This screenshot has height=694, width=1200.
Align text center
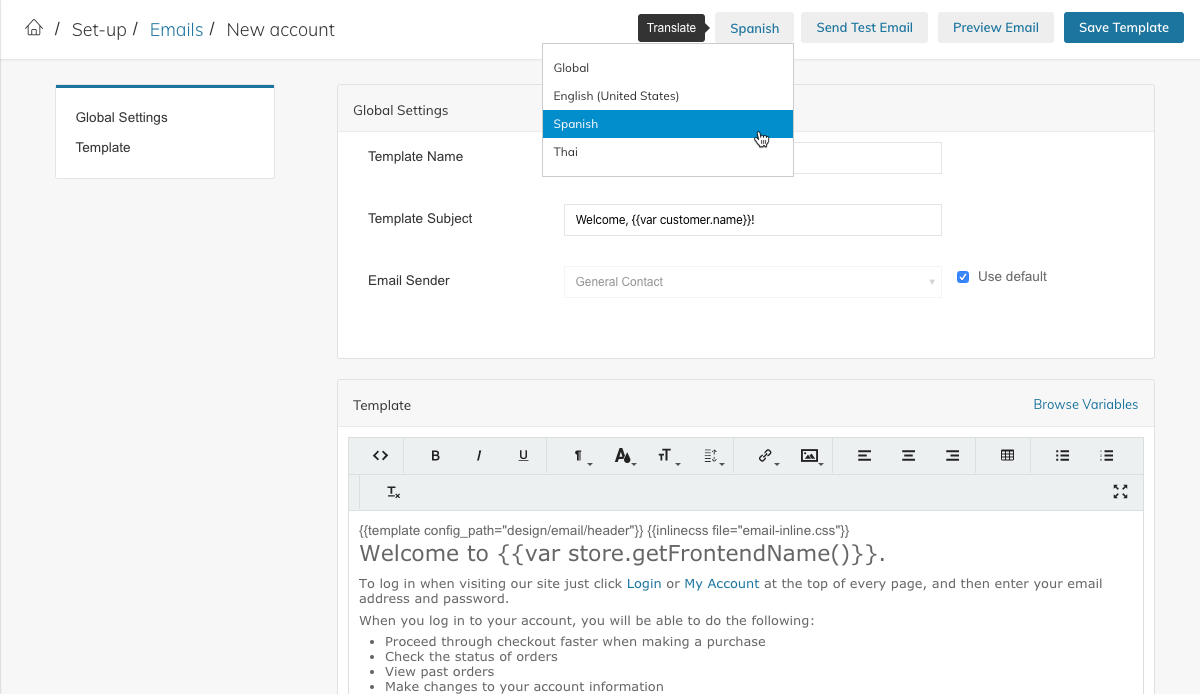pyautogui.click(x=908, y=455)
